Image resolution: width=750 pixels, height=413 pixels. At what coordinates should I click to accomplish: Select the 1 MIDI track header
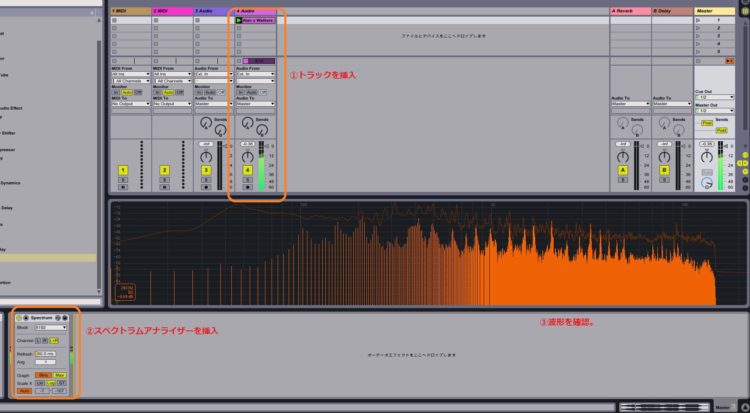pyautogui.click(x=131, y=11)
